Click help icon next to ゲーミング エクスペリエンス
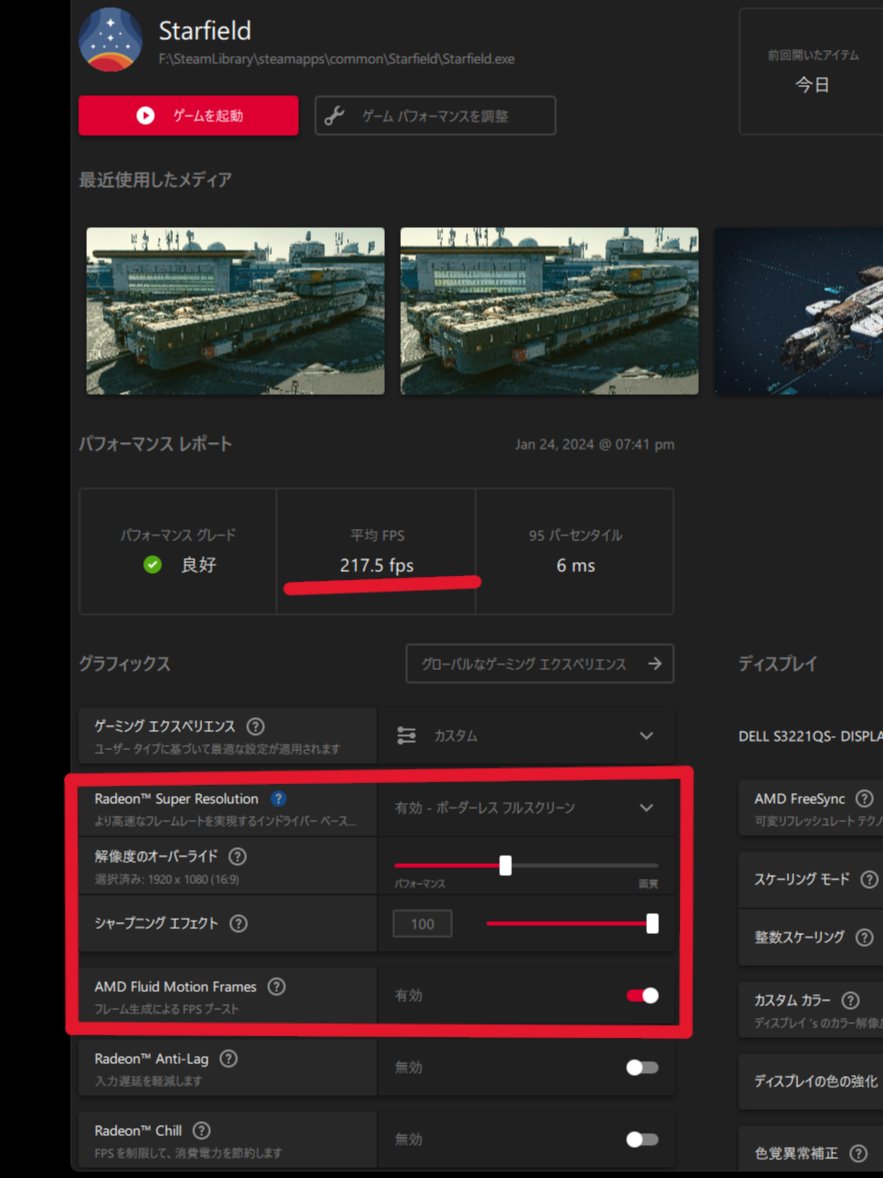 click(x=256, y=726)
